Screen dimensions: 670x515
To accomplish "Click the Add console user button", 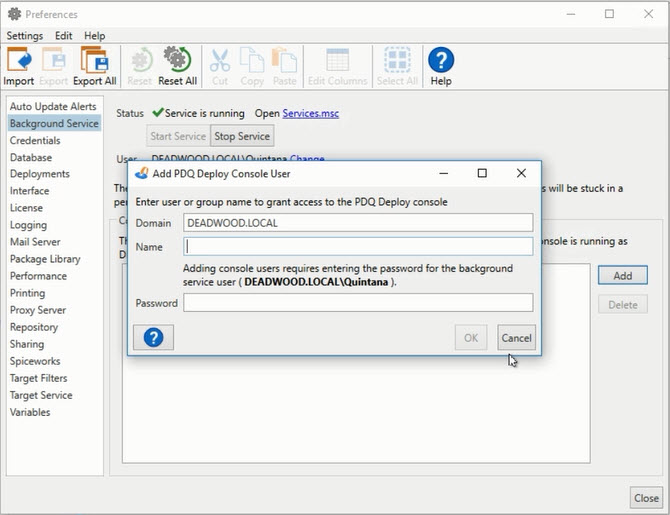I will coord(623,276).
